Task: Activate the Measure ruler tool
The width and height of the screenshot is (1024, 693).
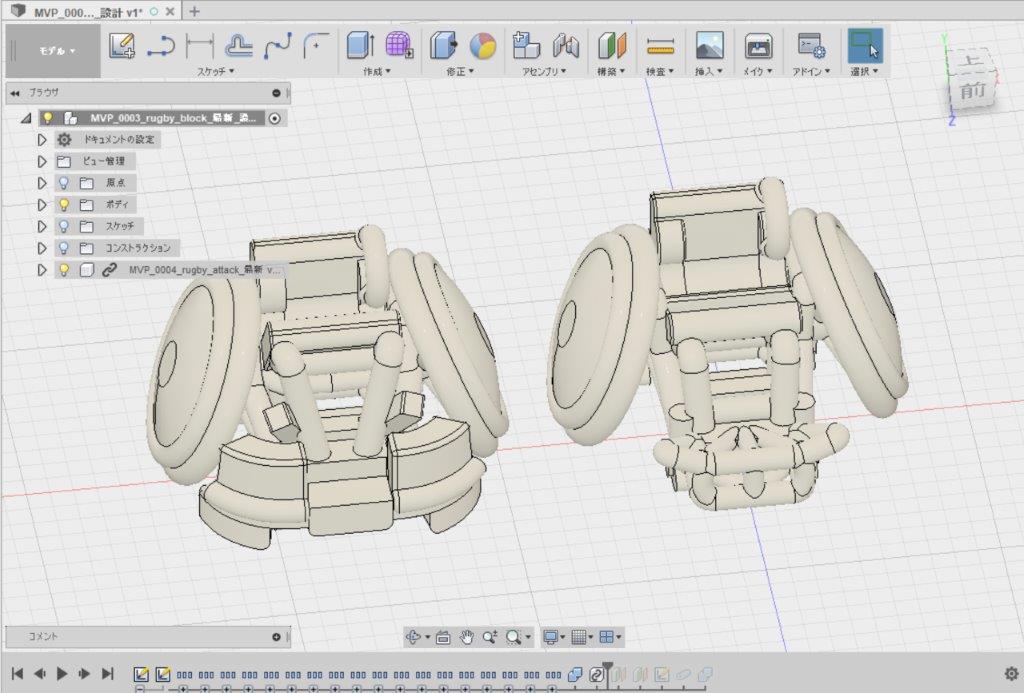Action: pyautogui.click(x=660, y=46)
